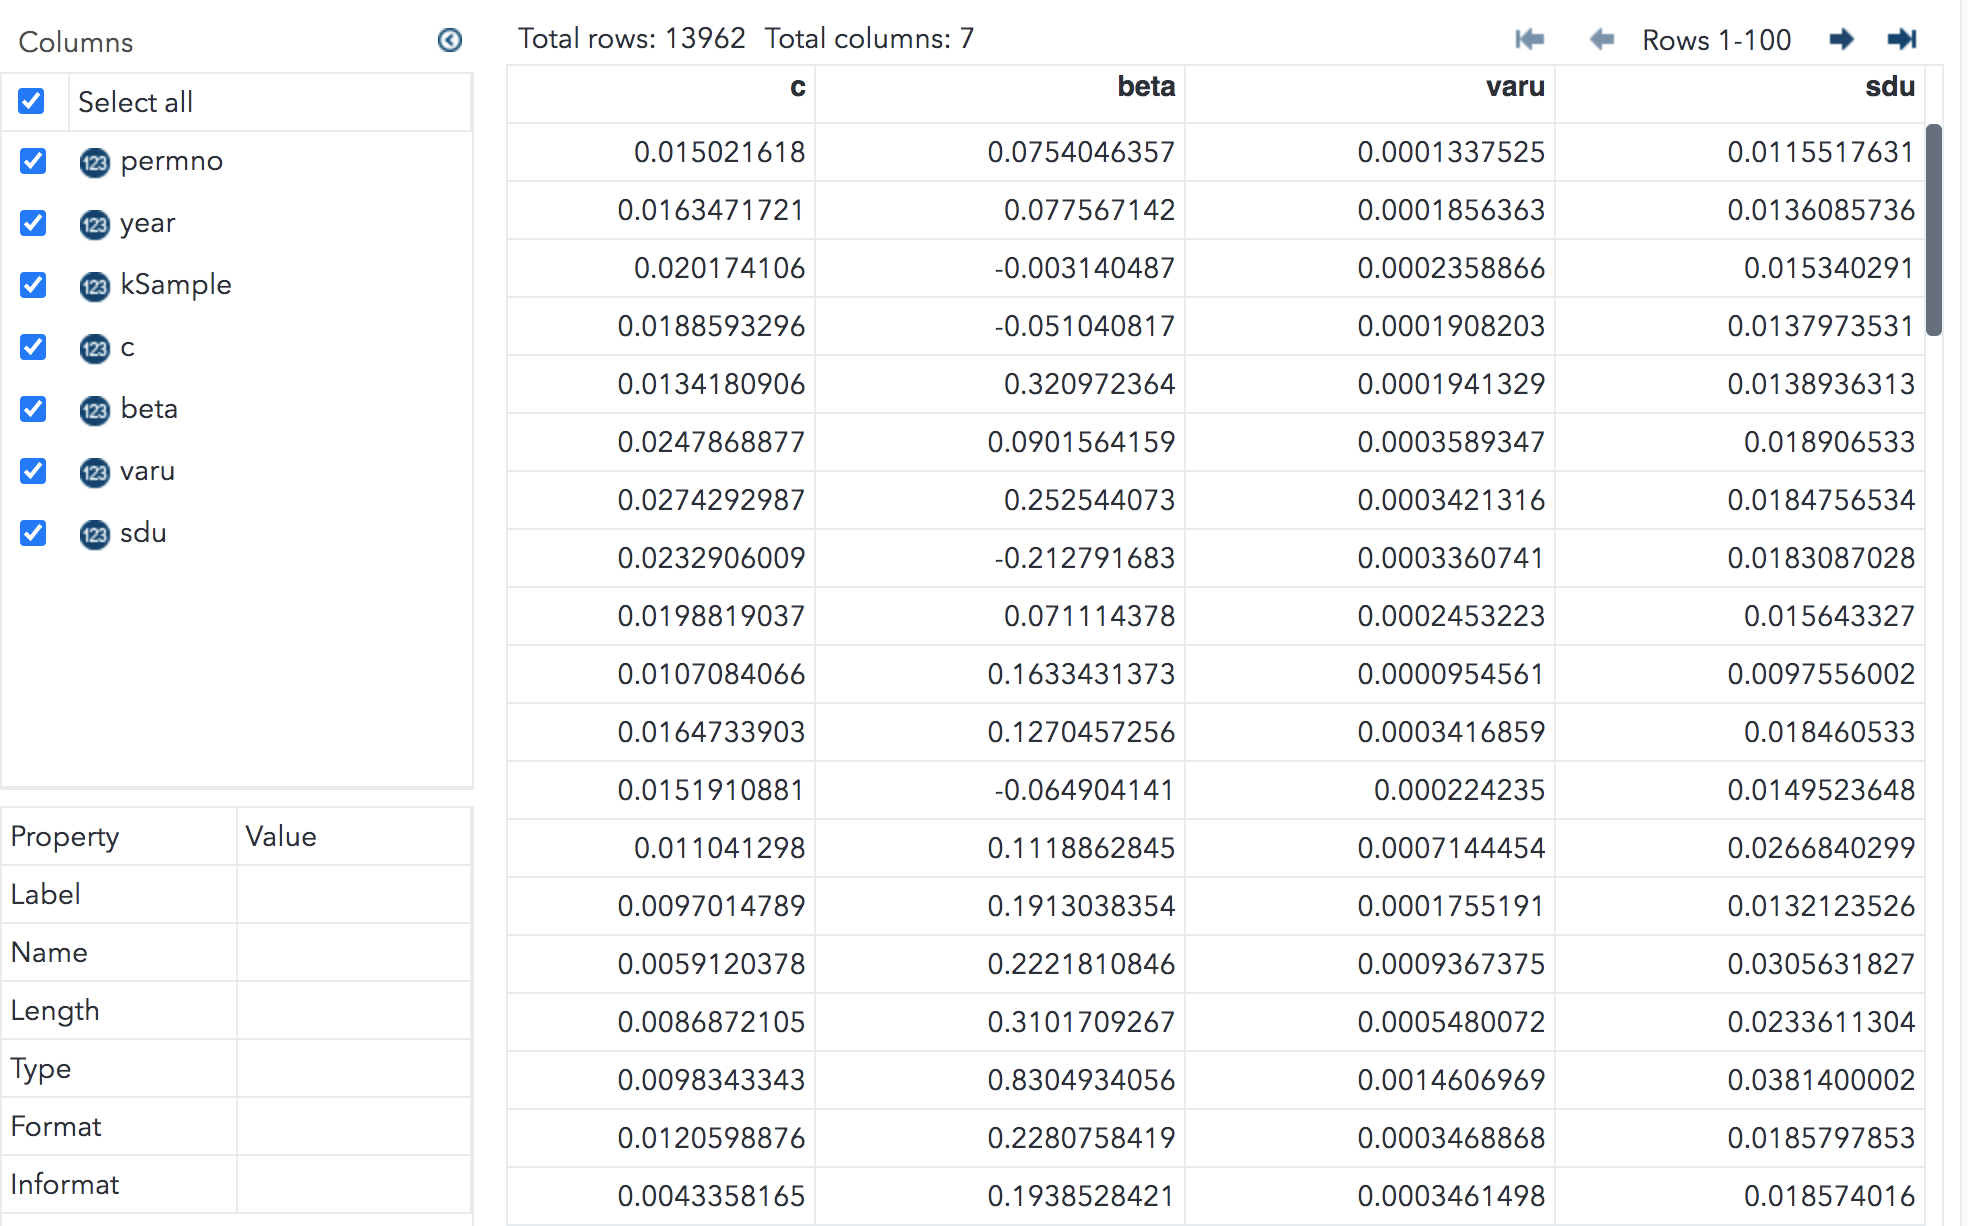This screenshot has width=1968, height=1226.
Task: Go to next page of rows
Action: point(1841,39)
